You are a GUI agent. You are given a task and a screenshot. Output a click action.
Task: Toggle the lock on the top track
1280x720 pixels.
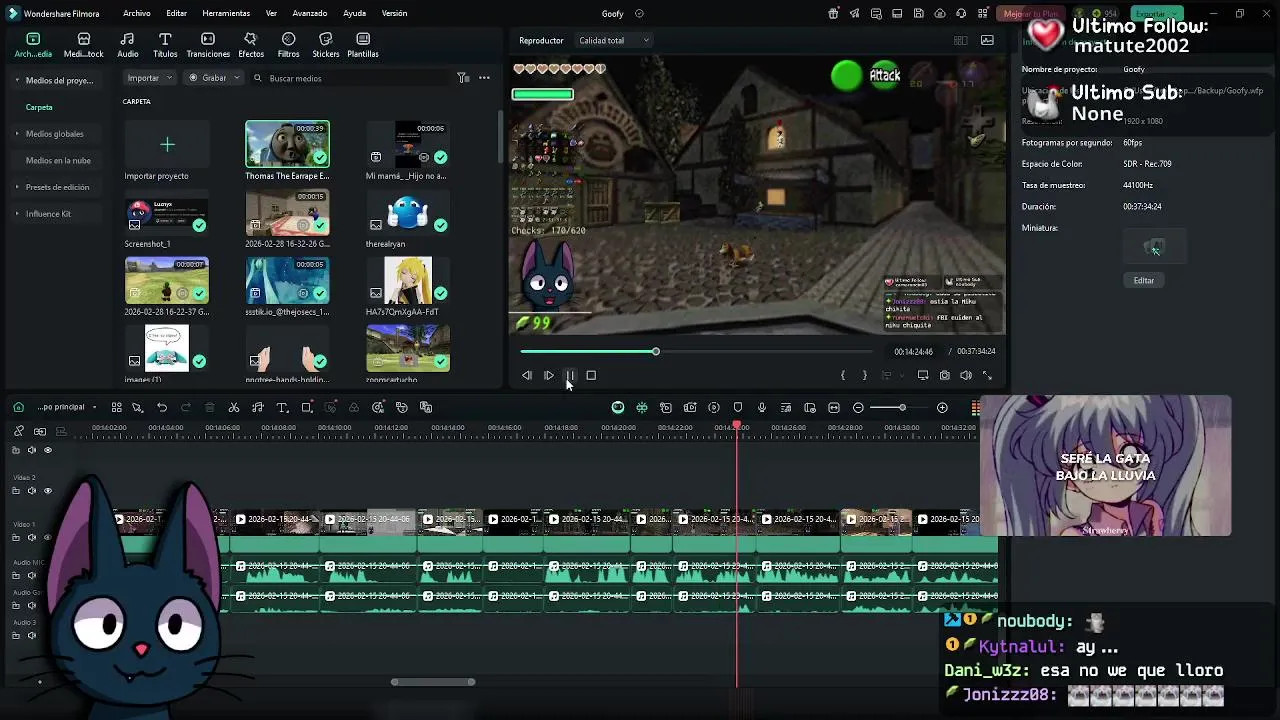pos(16,450)
